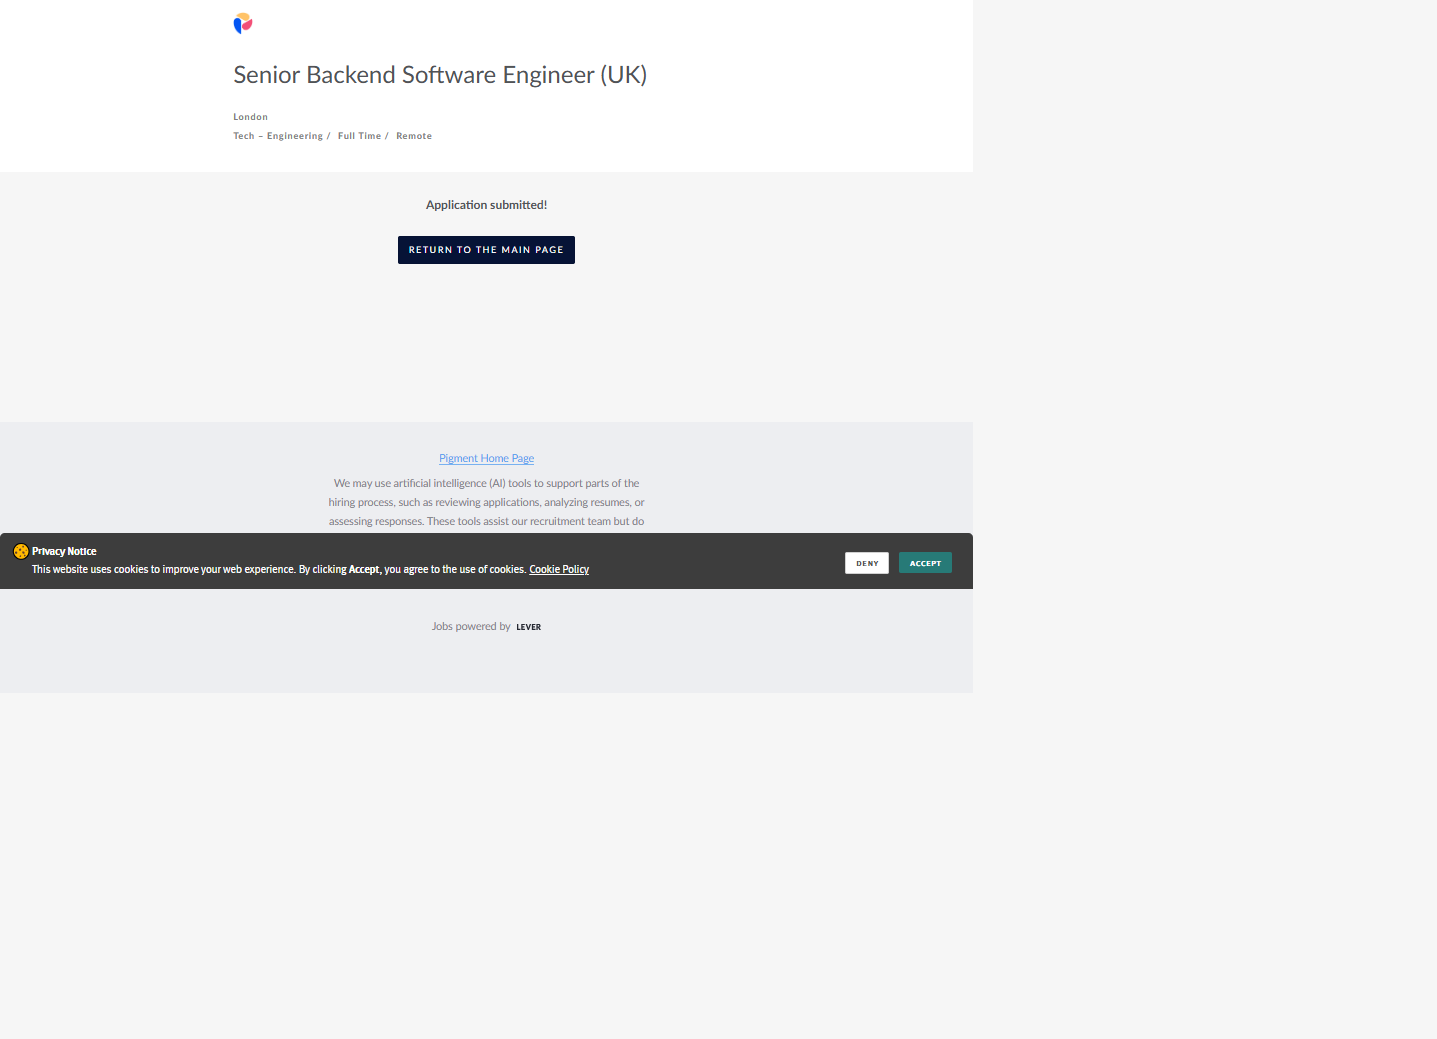Click the Full Time commitment label
The image size is (1437, 1039).
(359, 136)
